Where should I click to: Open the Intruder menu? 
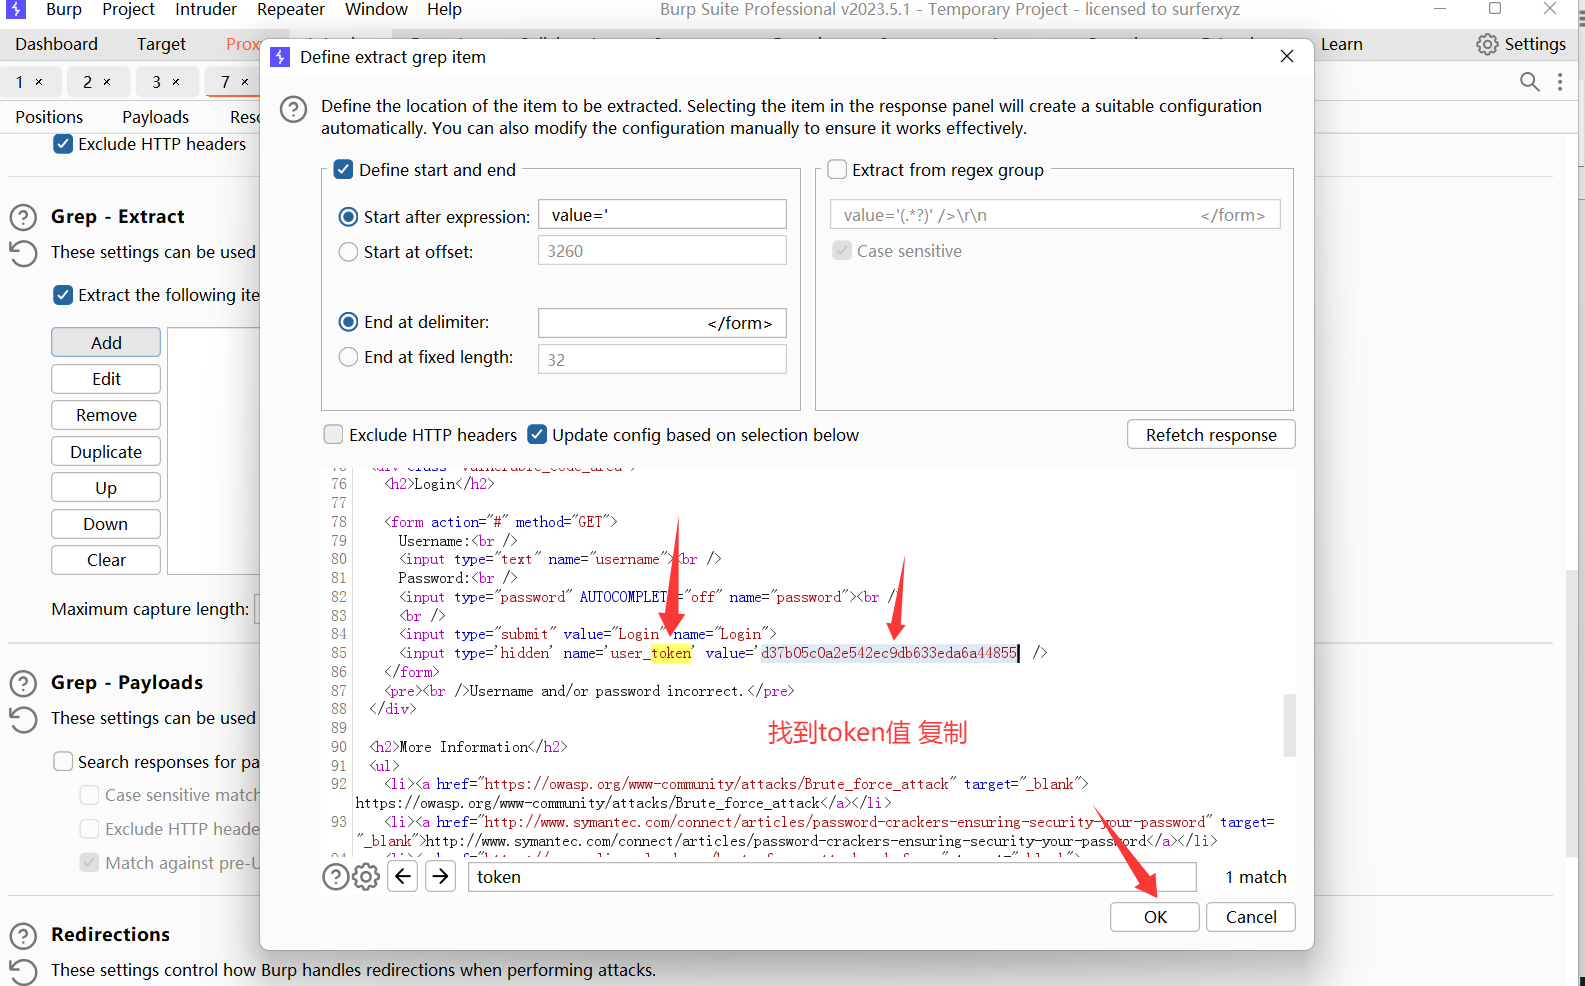[206, 10]
